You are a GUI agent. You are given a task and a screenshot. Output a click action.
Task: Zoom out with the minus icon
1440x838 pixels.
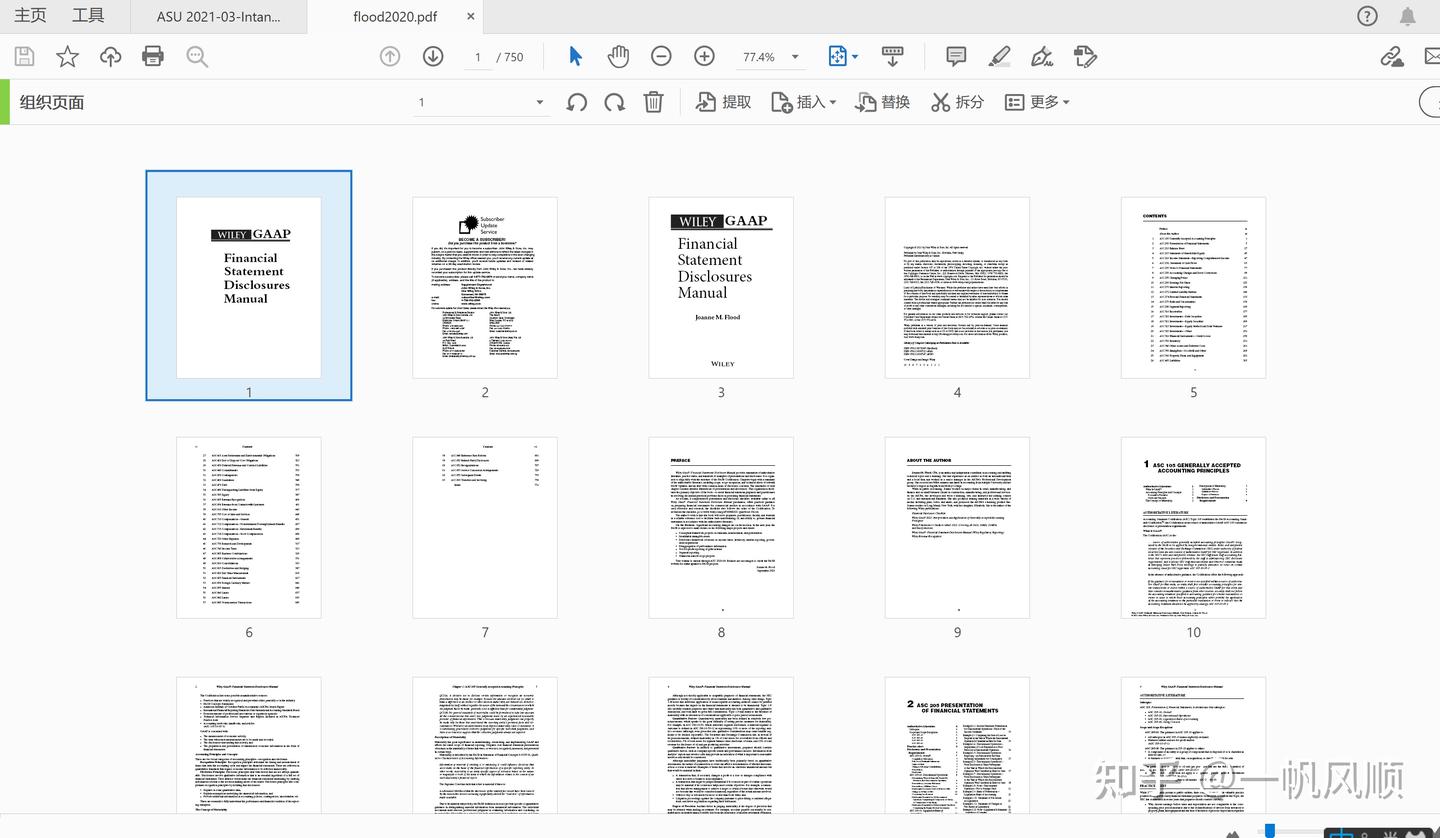661,57
